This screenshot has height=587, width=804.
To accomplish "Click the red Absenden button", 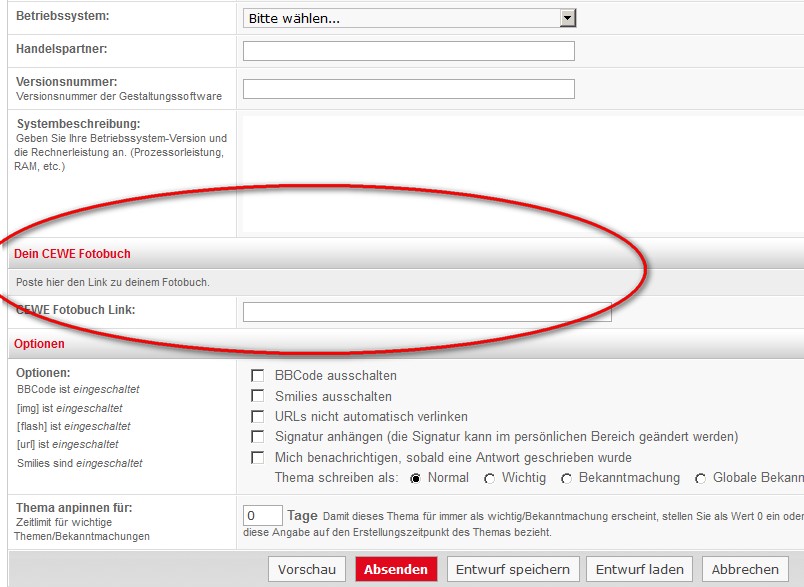I will click(396, 569).
